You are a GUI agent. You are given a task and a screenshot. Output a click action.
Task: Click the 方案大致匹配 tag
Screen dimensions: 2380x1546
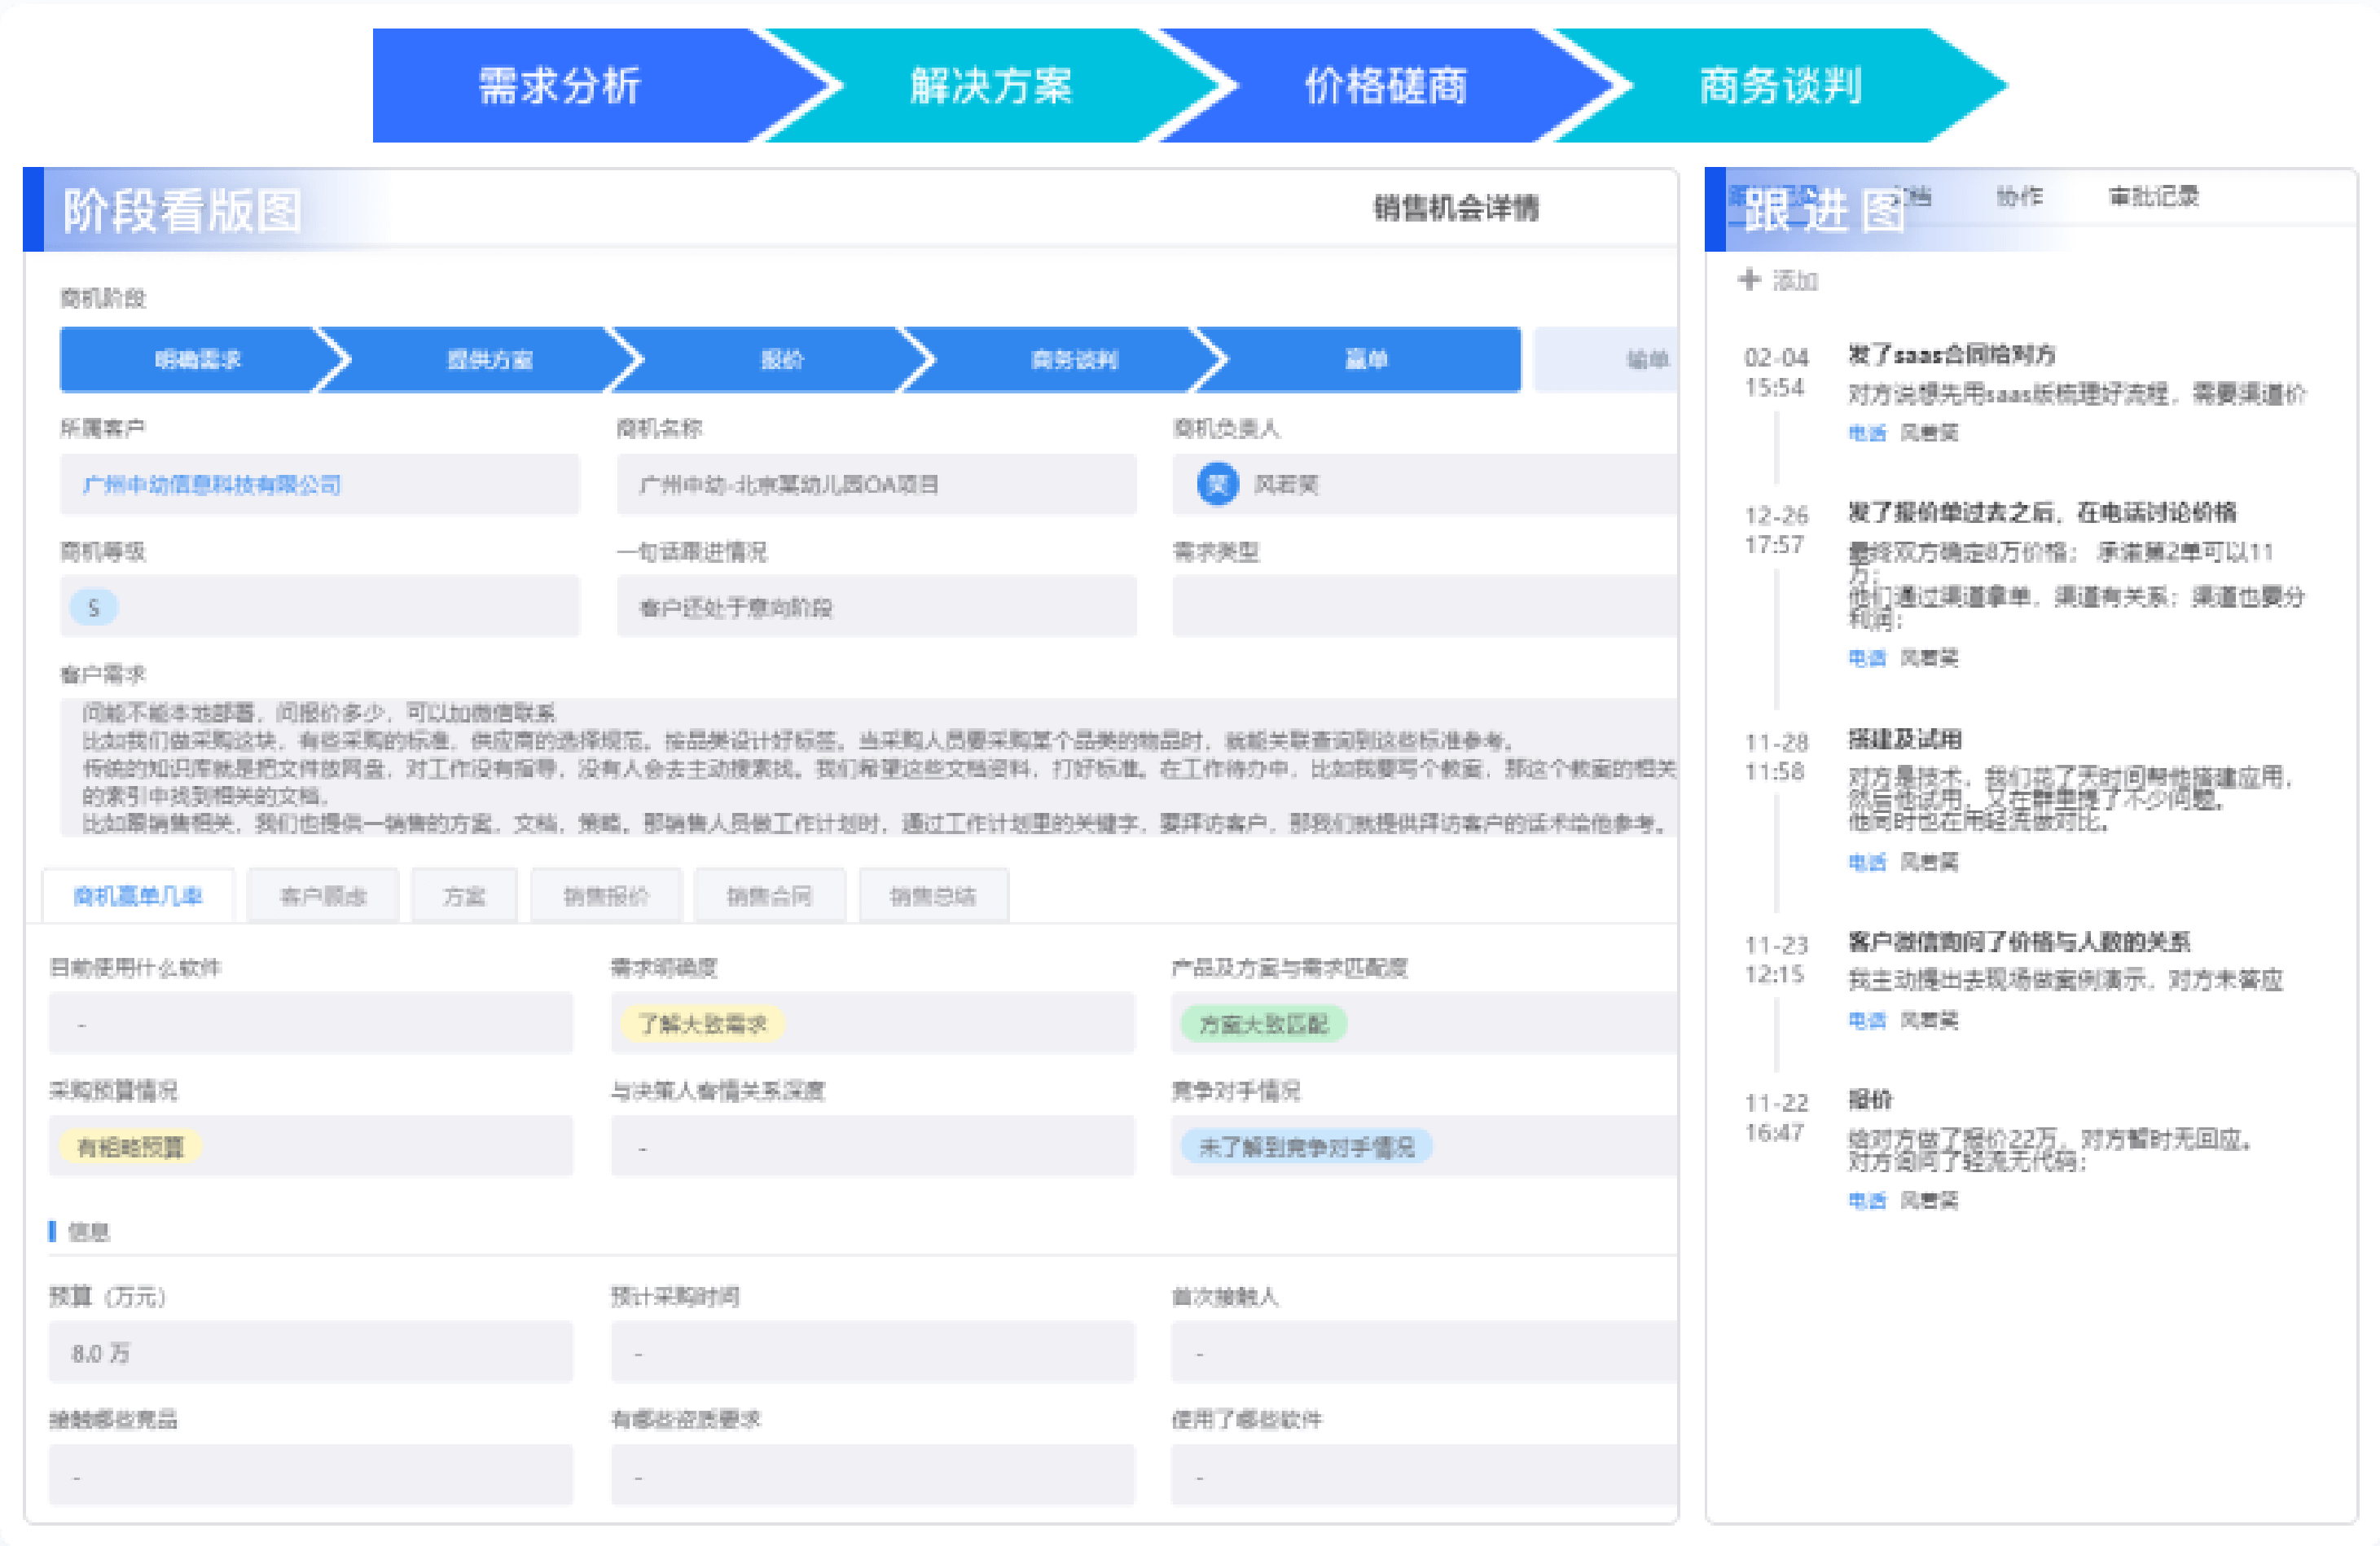[1263, 1024]
